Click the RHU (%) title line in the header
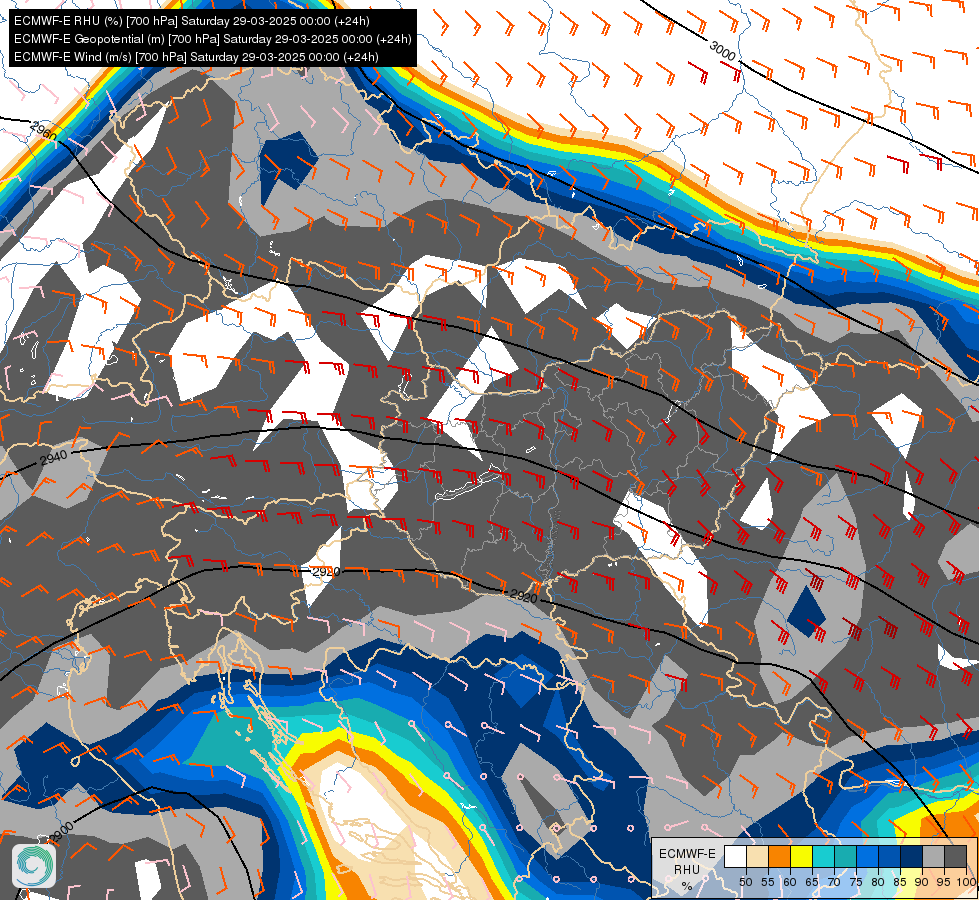The width and height of the screenshot is (979, 900). (192, 21)
